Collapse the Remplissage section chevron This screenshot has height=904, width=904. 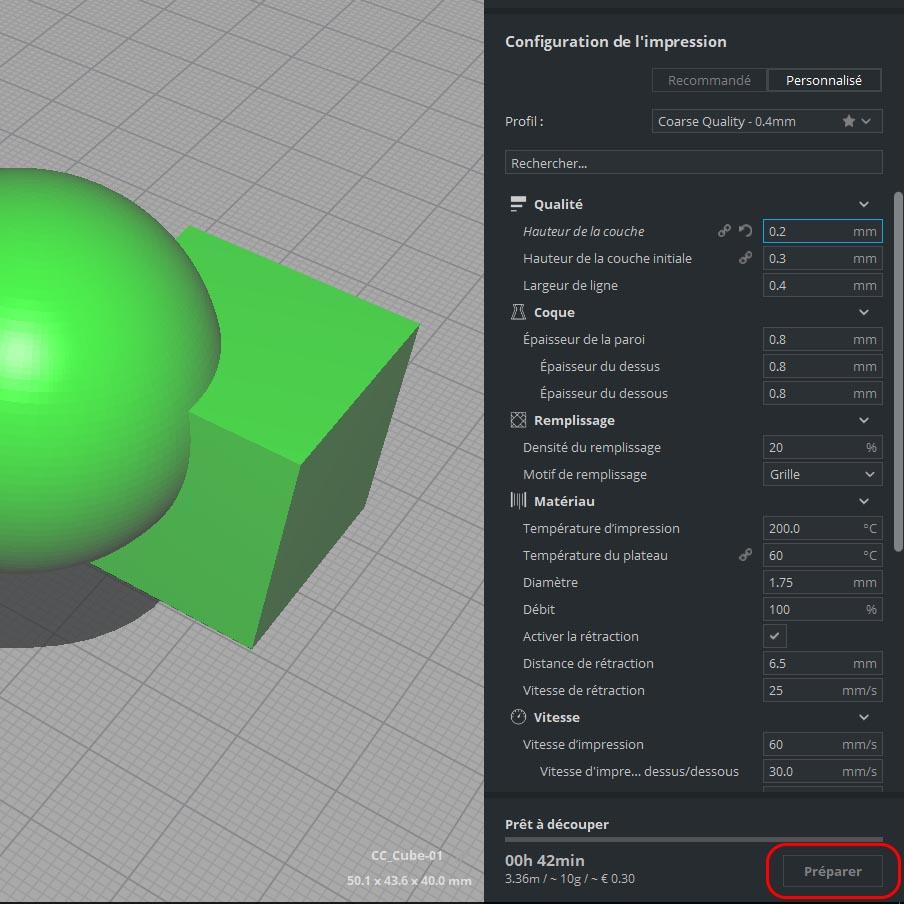tap(864, 420)
